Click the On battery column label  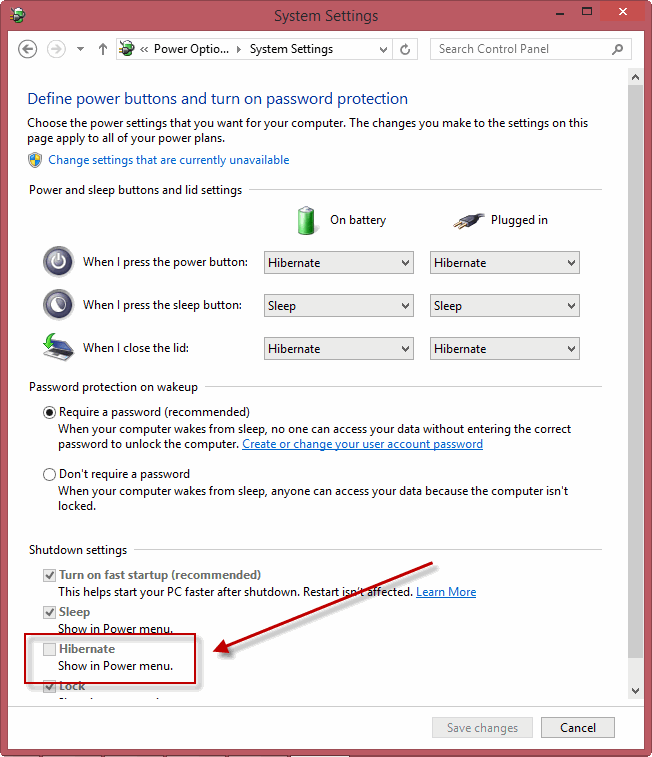[x=358, y=220]
